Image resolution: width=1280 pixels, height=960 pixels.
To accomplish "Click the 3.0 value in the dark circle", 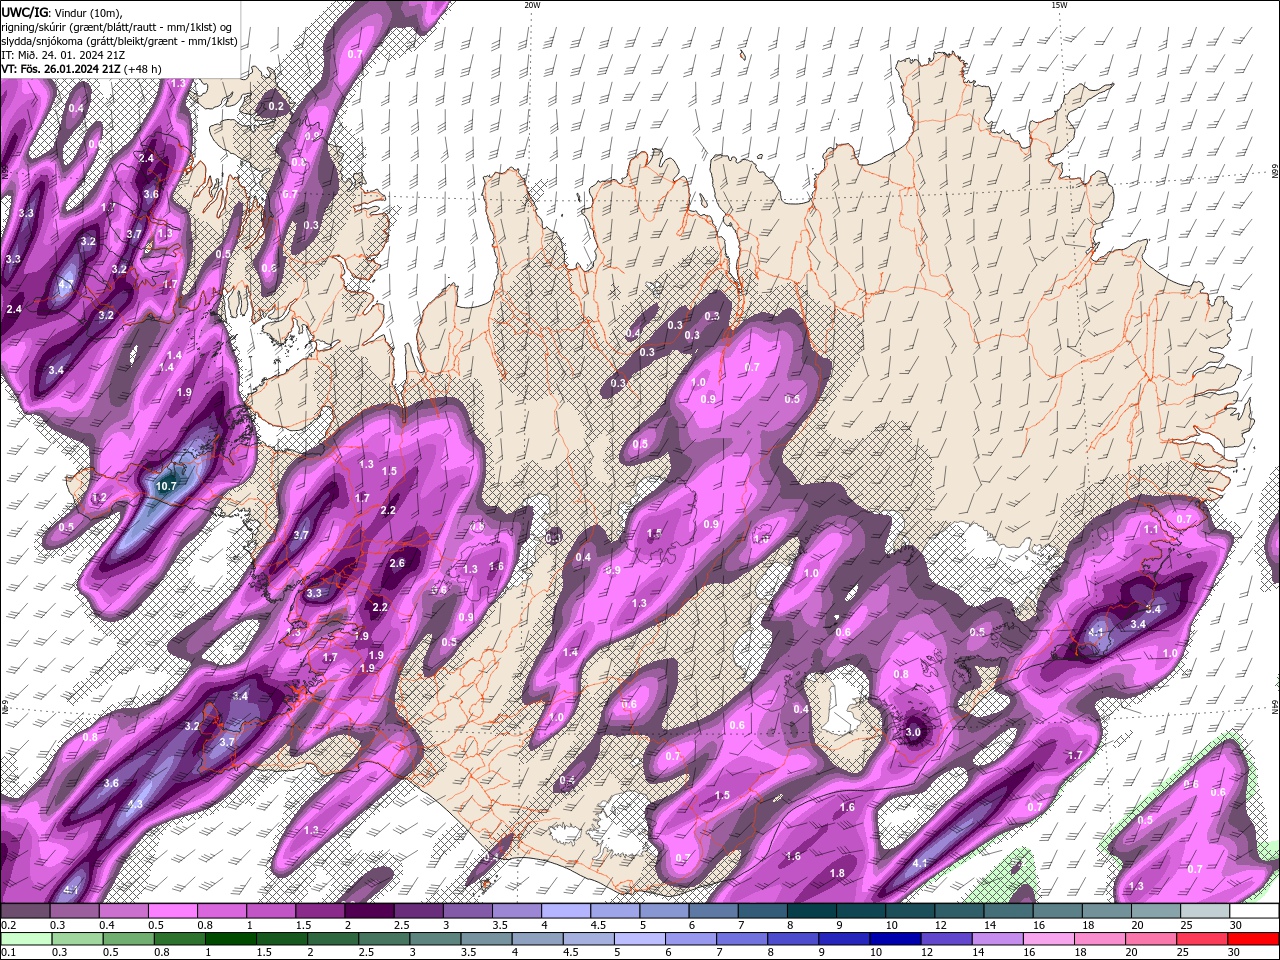I will click(x=912, y=732).
